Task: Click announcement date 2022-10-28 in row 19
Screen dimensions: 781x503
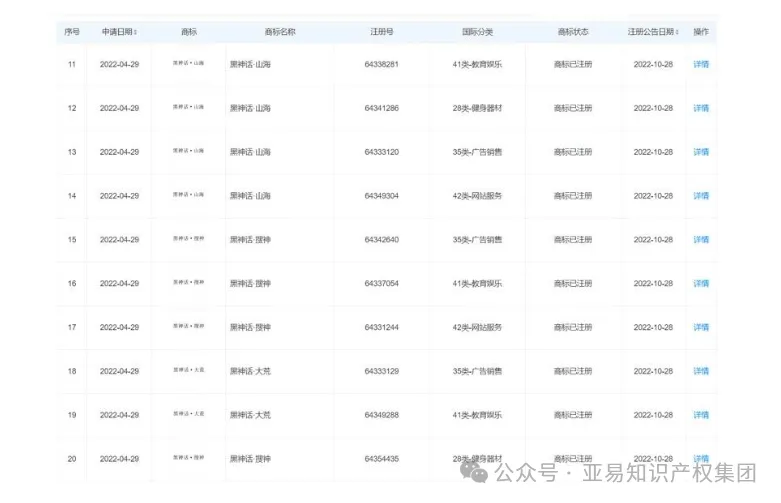Action: 653,415
